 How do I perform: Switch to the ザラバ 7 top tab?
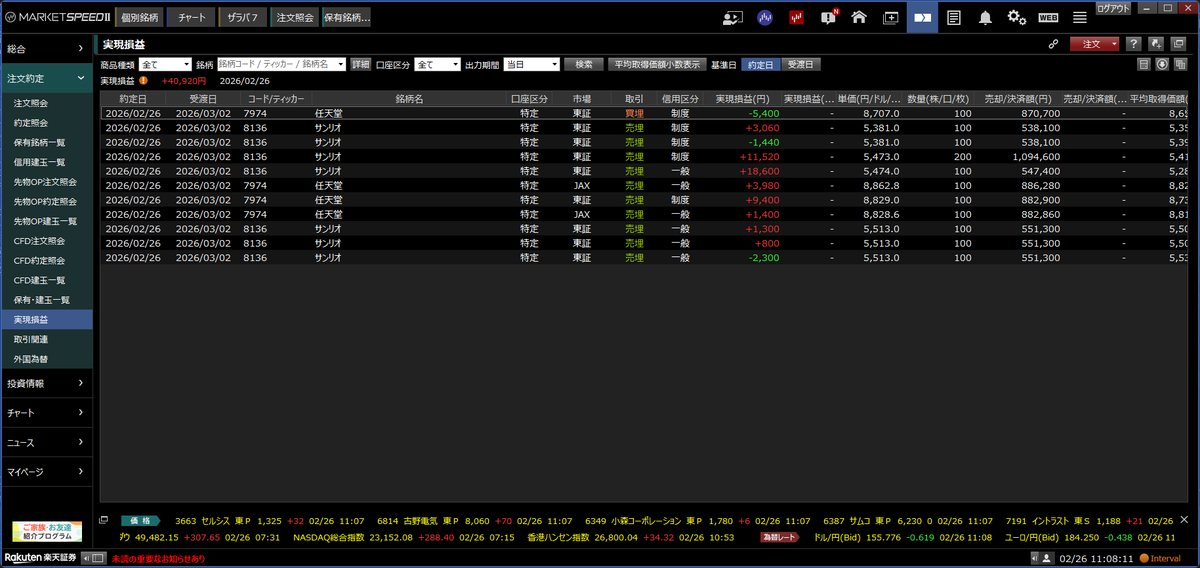[x=242, y=17]
